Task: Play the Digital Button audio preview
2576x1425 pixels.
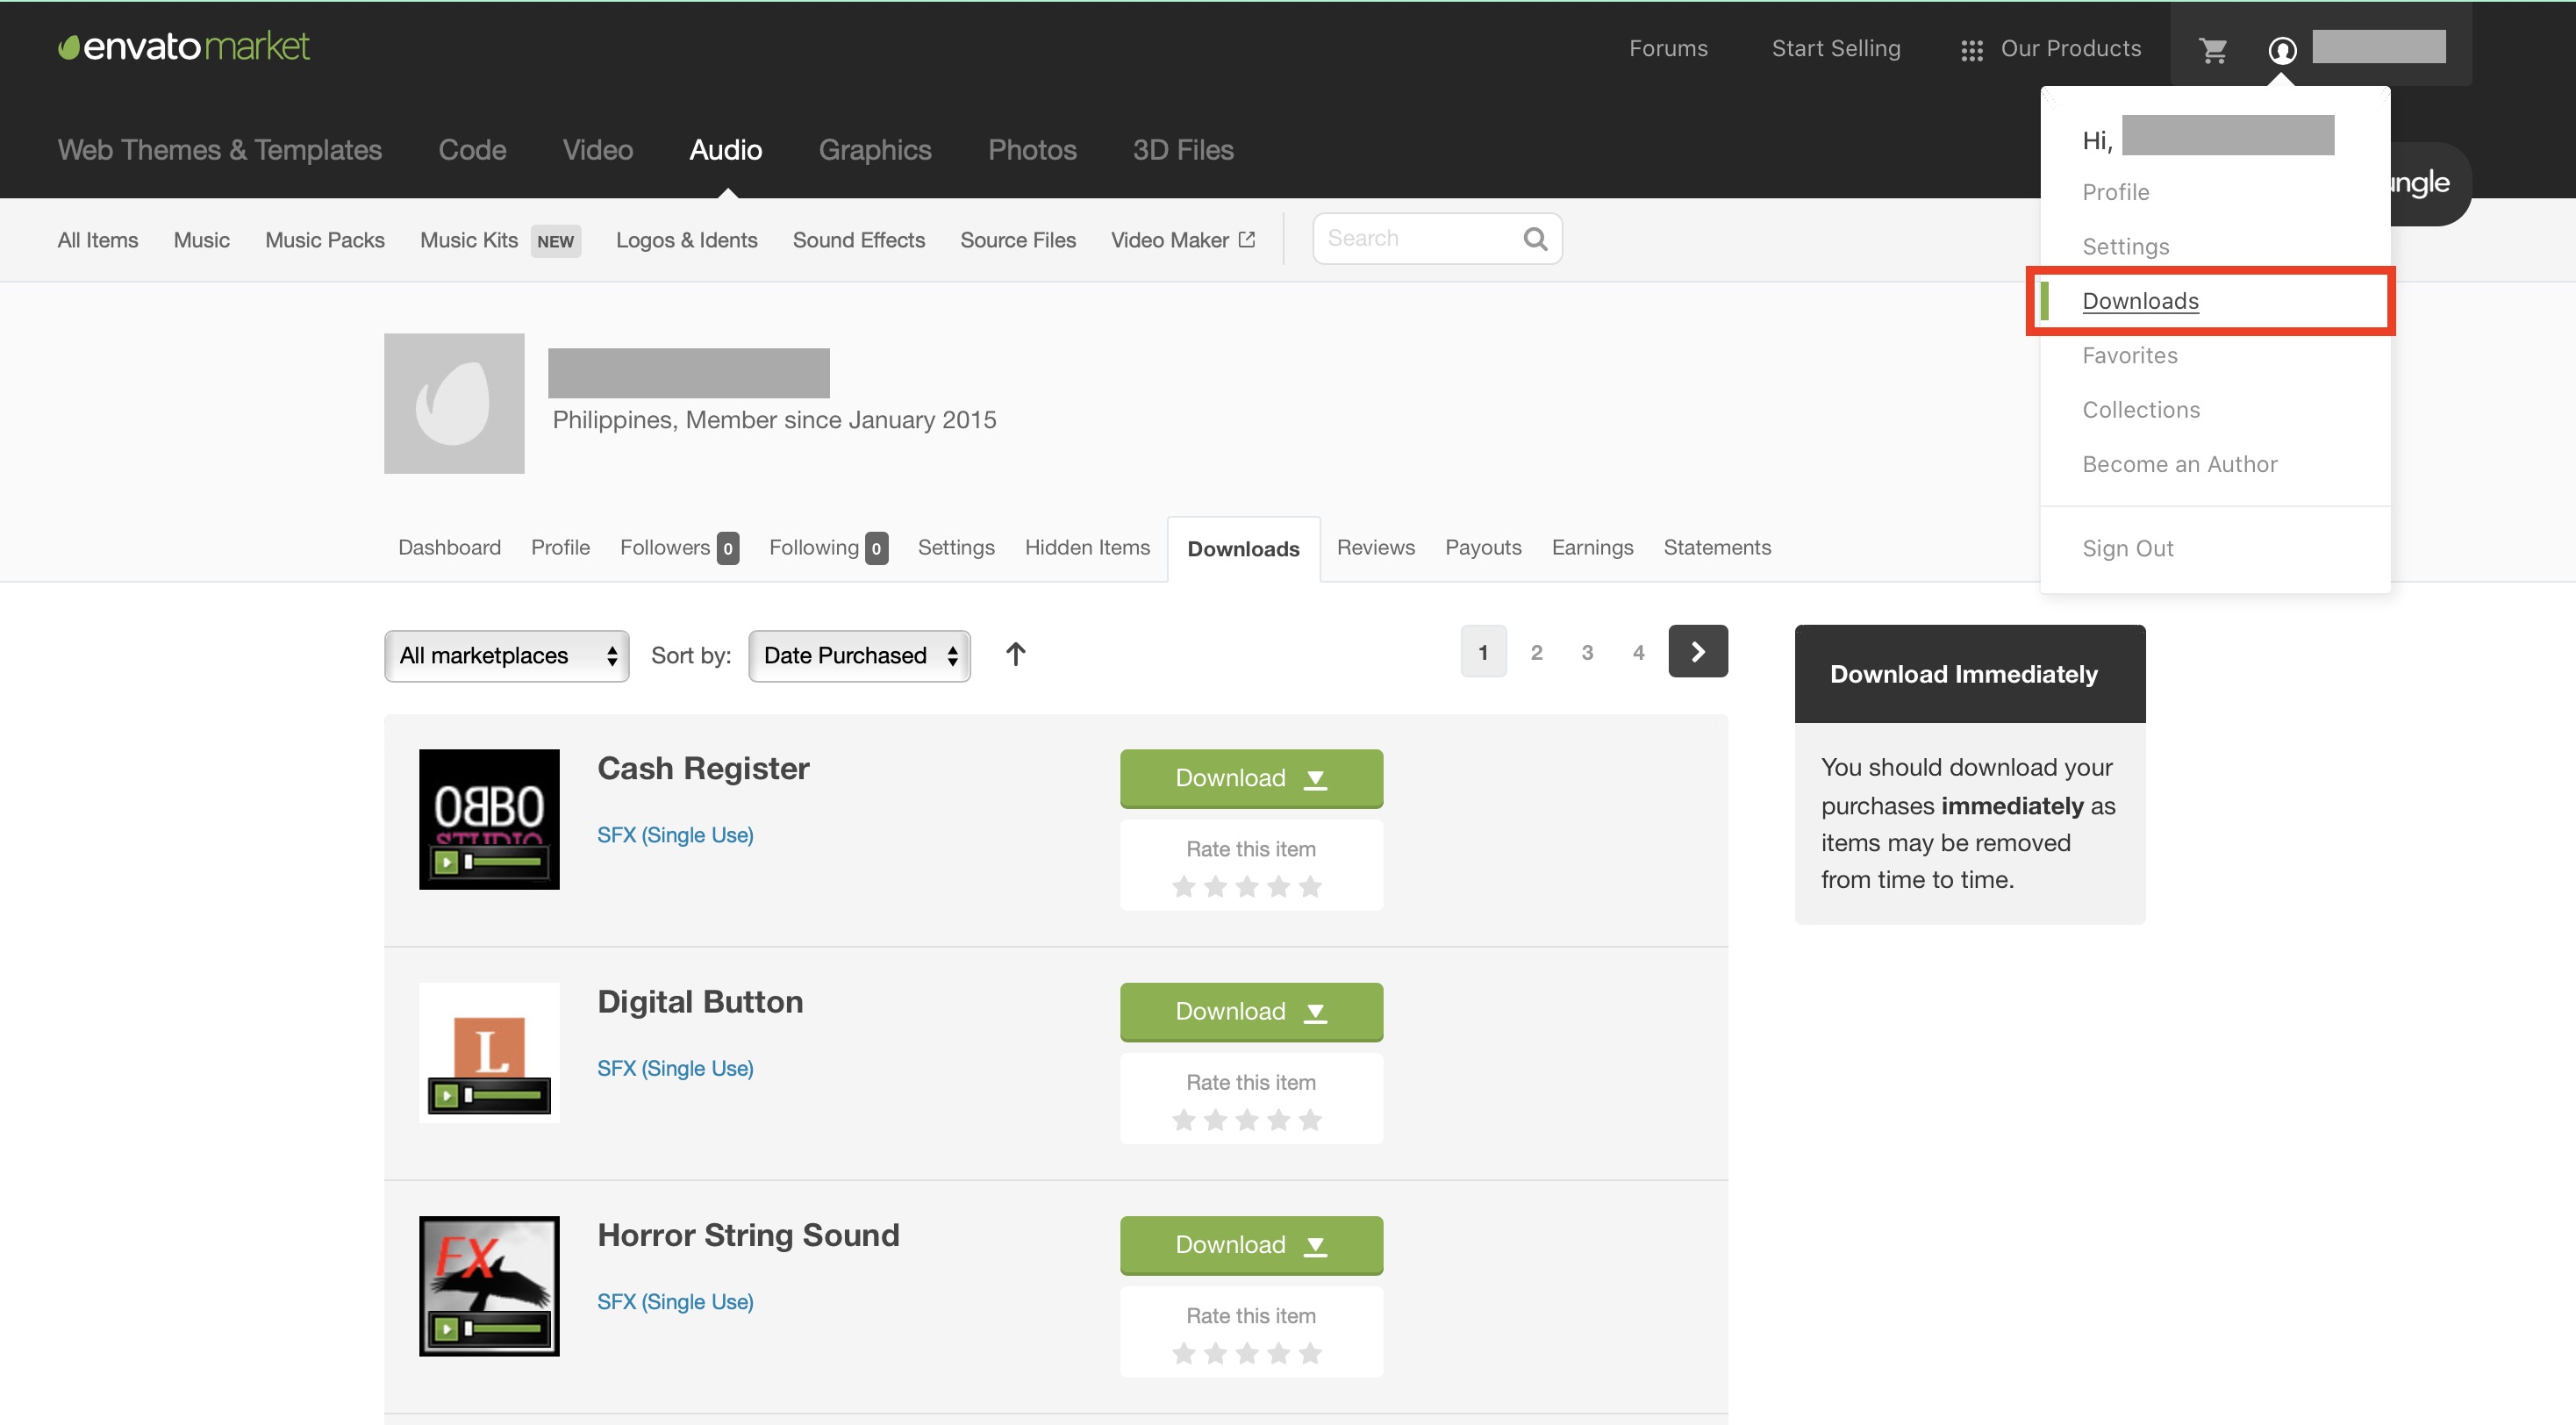Action: [x=447, y=1096]
